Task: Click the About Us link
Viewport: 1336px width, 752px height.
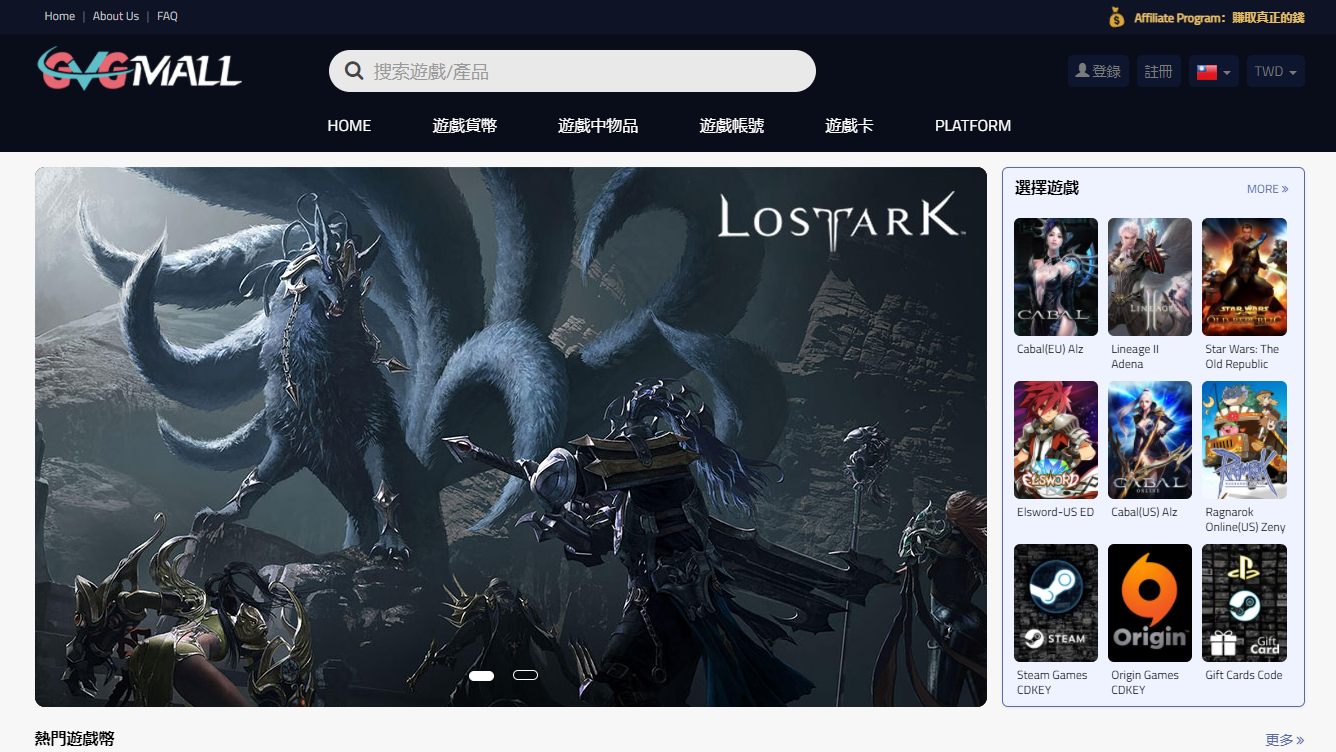Action: coord(116,16)
